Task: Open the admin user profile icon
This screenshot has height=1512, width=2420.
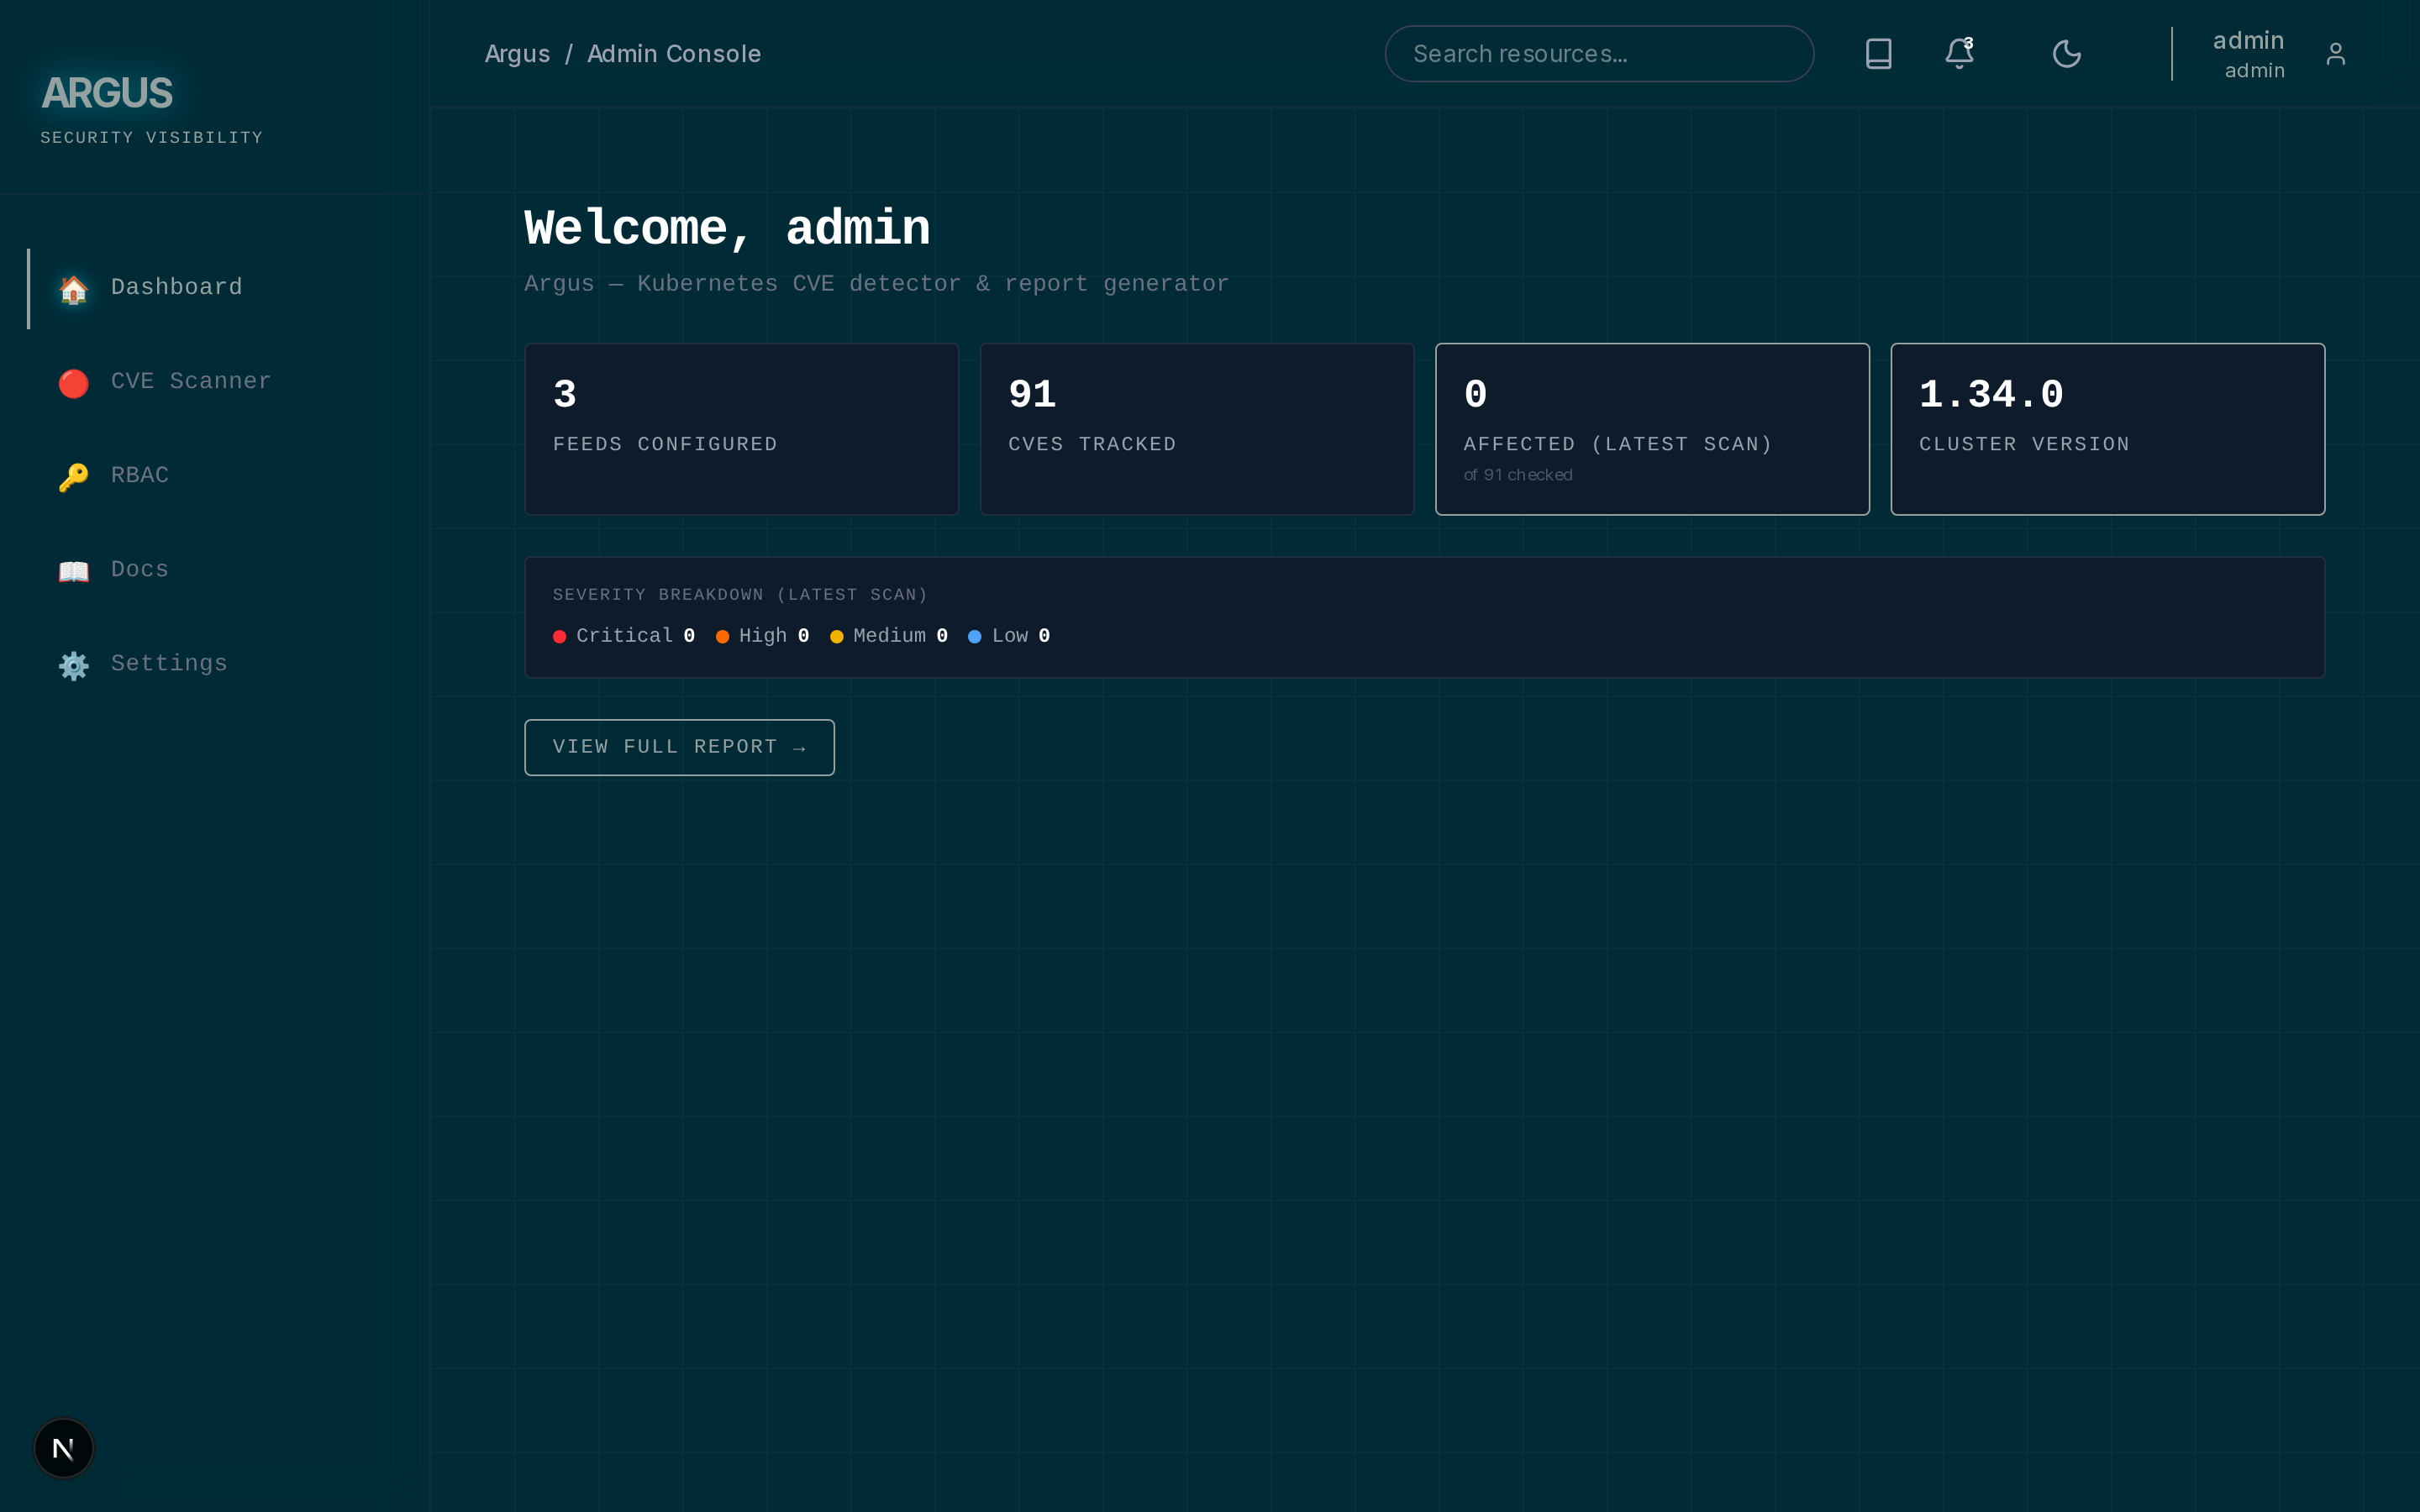Action: pyautogui.click(x=2335, y=54)
